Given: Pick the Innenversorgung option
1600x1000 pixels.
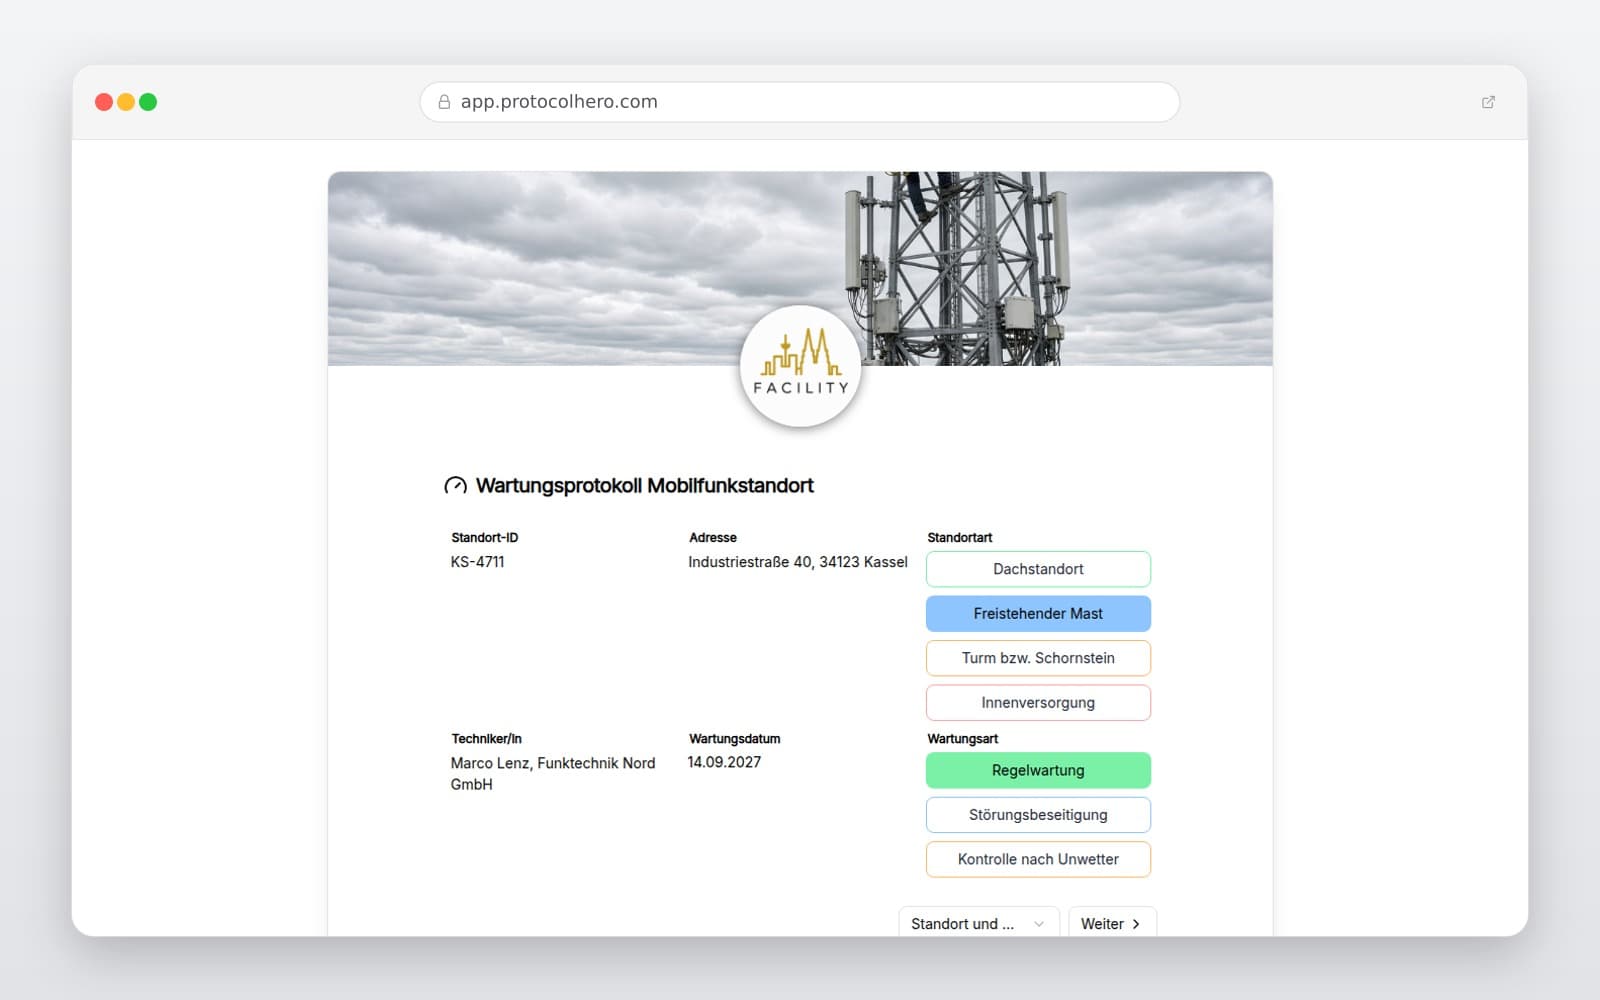Looking at the screenshot, I should point(1038,703).
